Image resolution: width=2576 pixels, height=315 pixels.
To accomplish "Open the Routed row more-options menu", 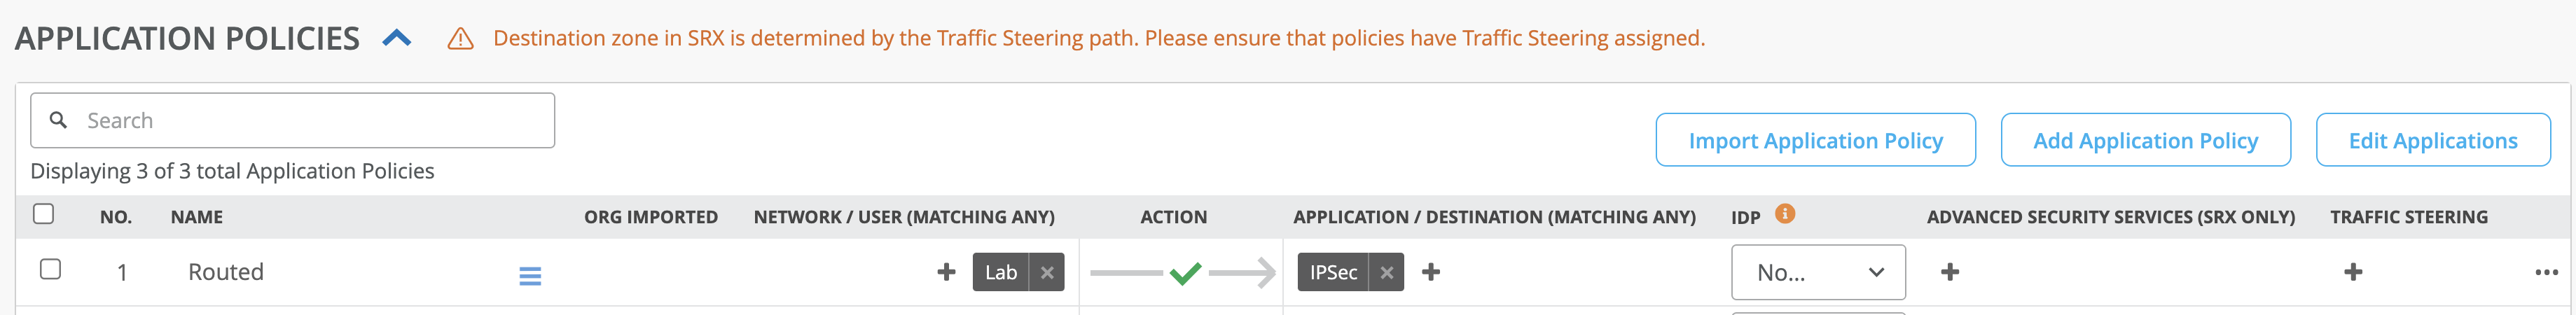I will tap(2546, 272).
